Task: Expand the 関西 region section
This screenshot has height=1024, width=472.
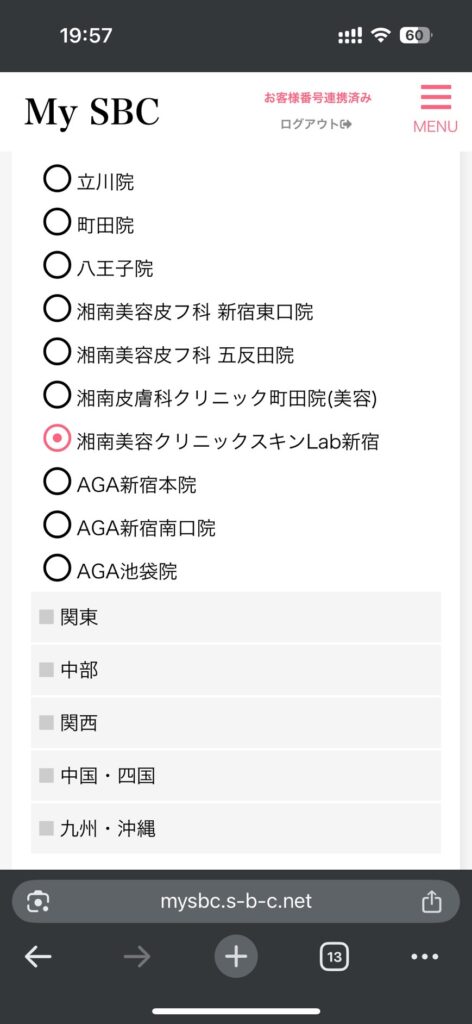Action: coord(236,723)
